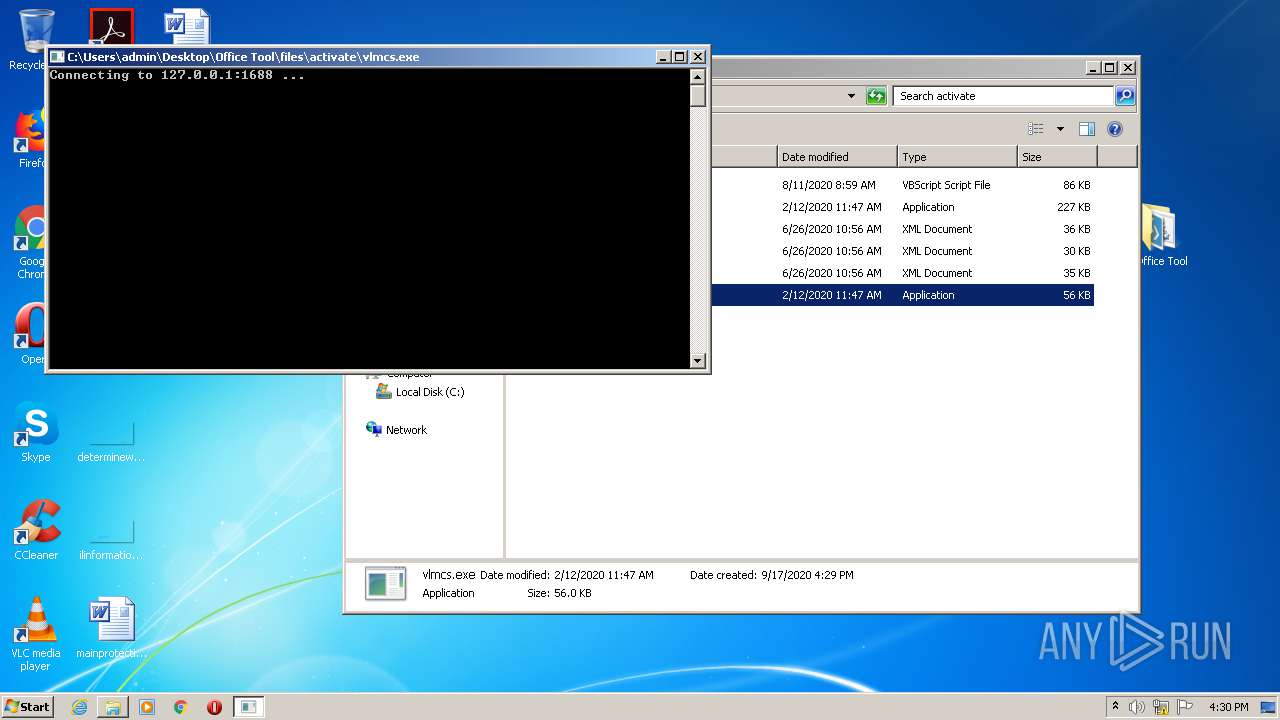This screenshot has width=1280, height=720.
Task: Open the network tray icon
Action: pos(1161,707)
